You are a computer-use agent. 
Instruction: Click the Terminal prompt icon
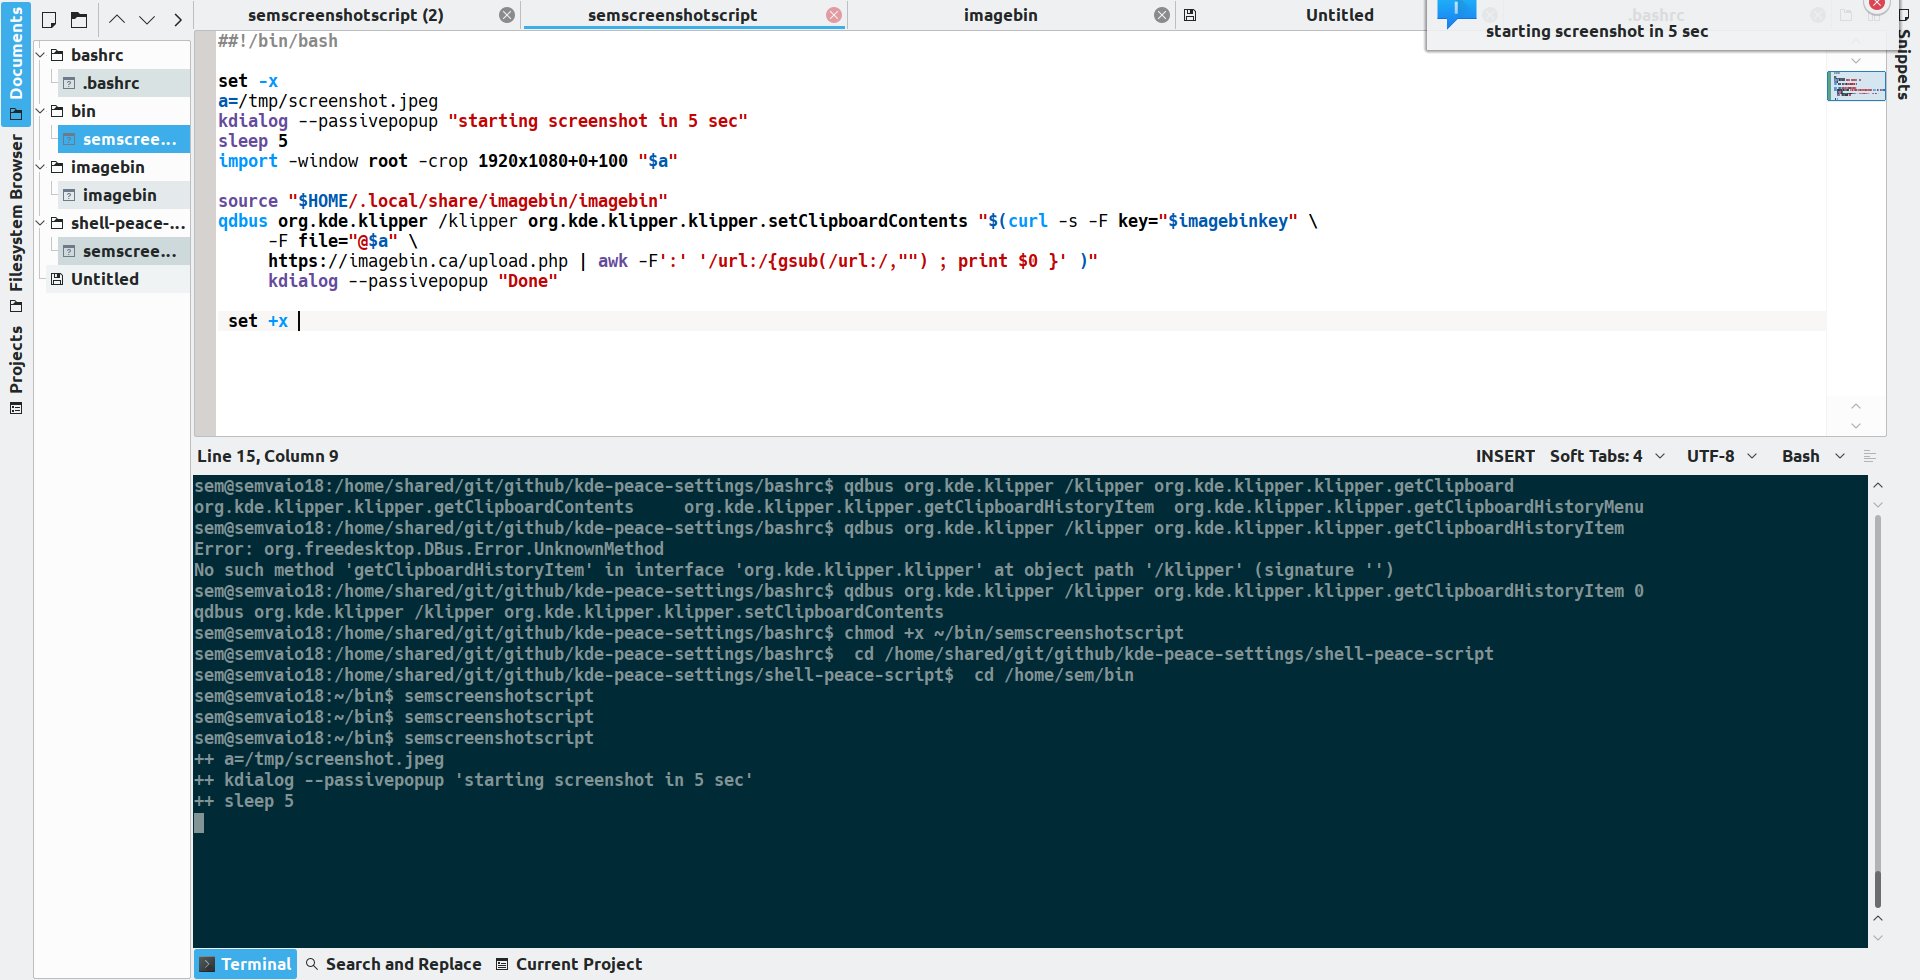pos(207,964)
